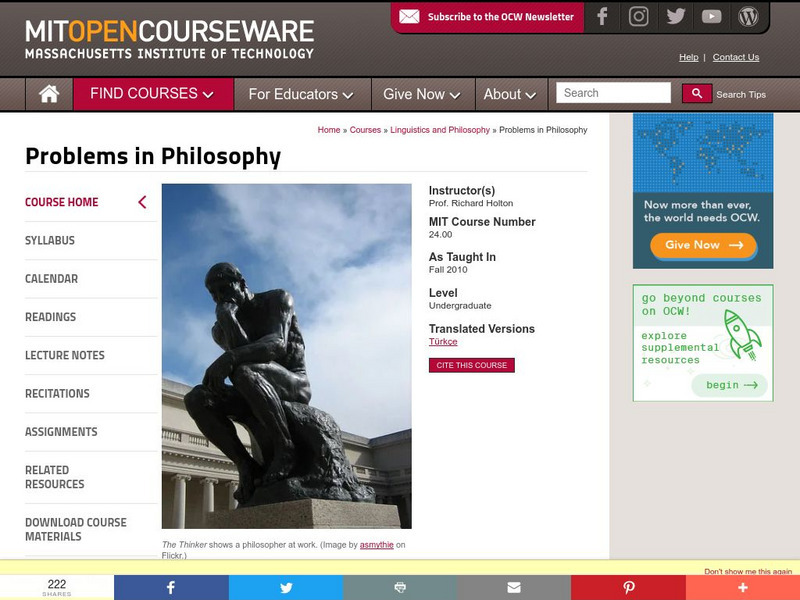
Task: Click Courses breadcrumb link
Action: pos(365,130)
